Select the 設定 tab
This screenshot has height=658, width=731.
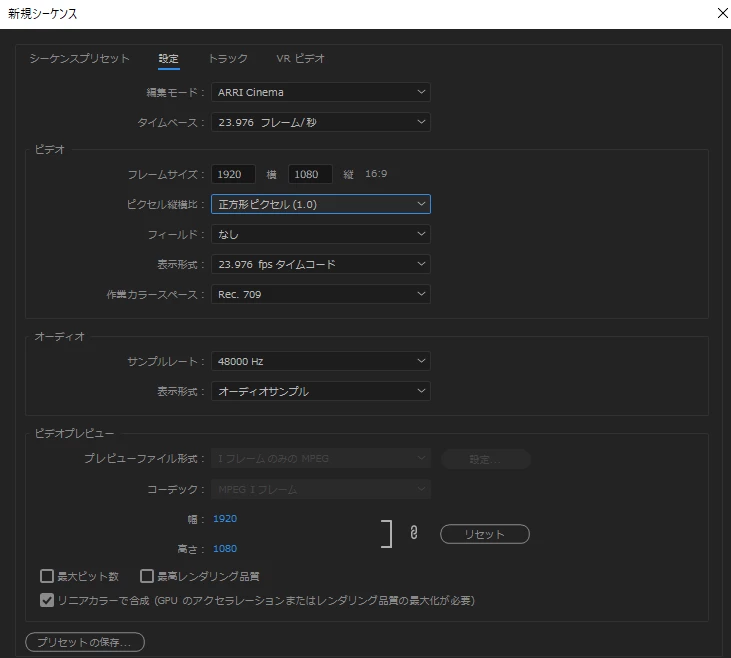pyautogui.click(x=168, y=58)
